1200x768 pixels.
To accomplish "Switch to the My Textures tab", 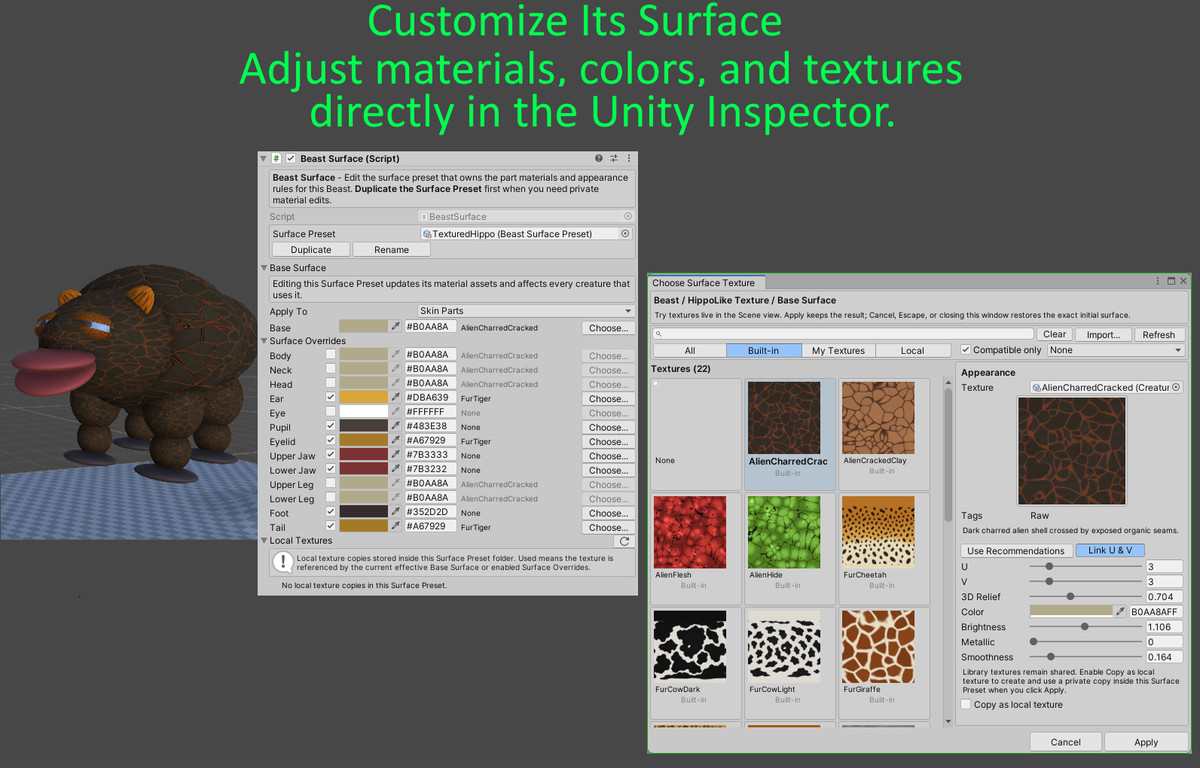I will (x=839, y=350).
